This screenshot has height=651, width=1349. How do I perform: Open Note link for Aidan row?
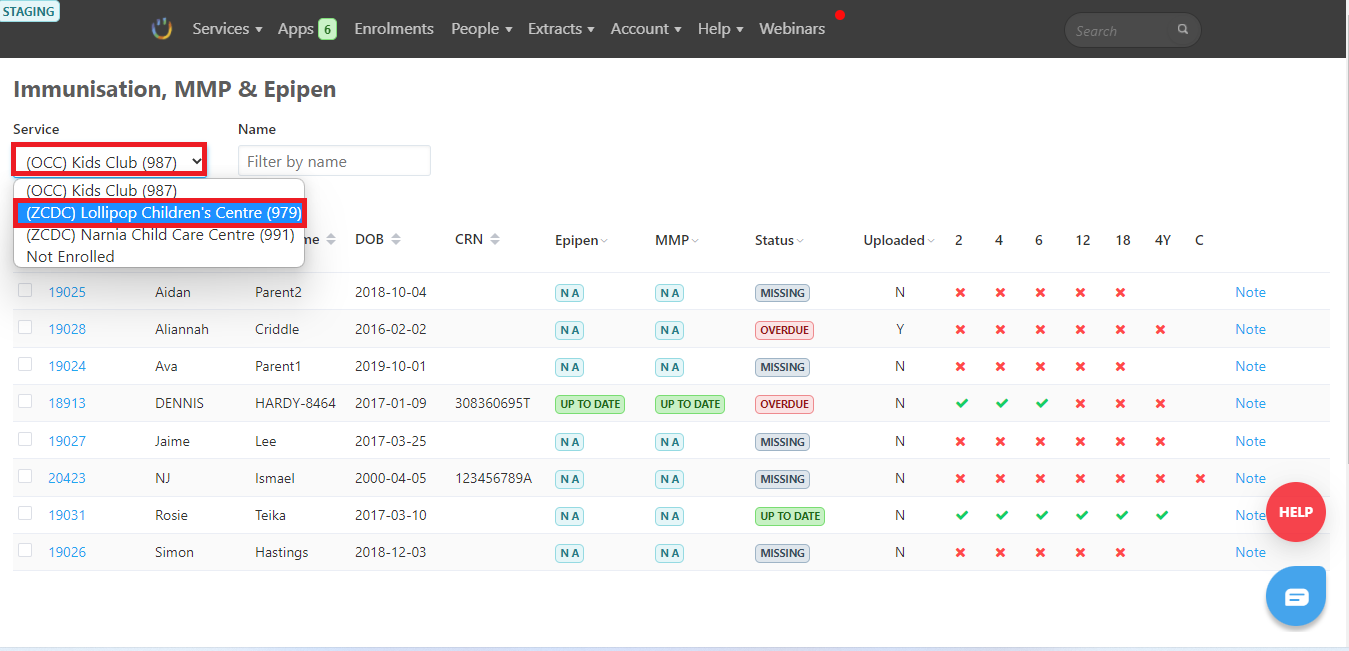[1250, 293]
